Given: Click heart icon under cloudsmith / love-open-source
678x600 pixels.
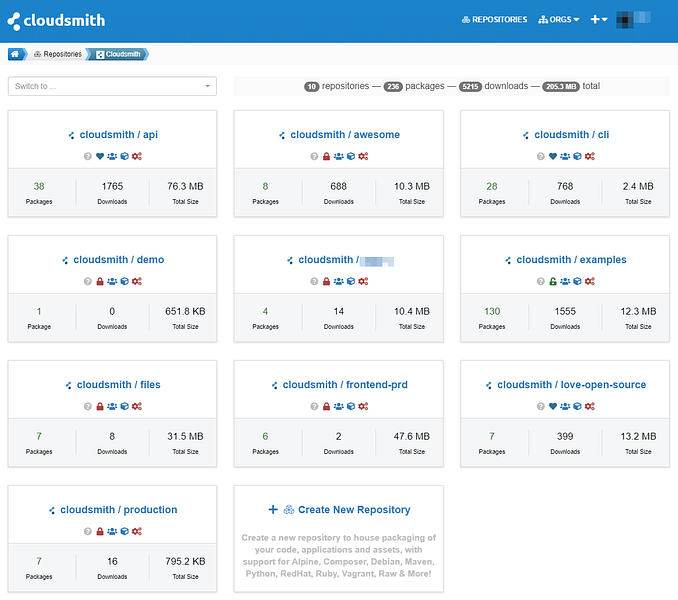Looking at the screenshot, I should [x=553, y=406].
